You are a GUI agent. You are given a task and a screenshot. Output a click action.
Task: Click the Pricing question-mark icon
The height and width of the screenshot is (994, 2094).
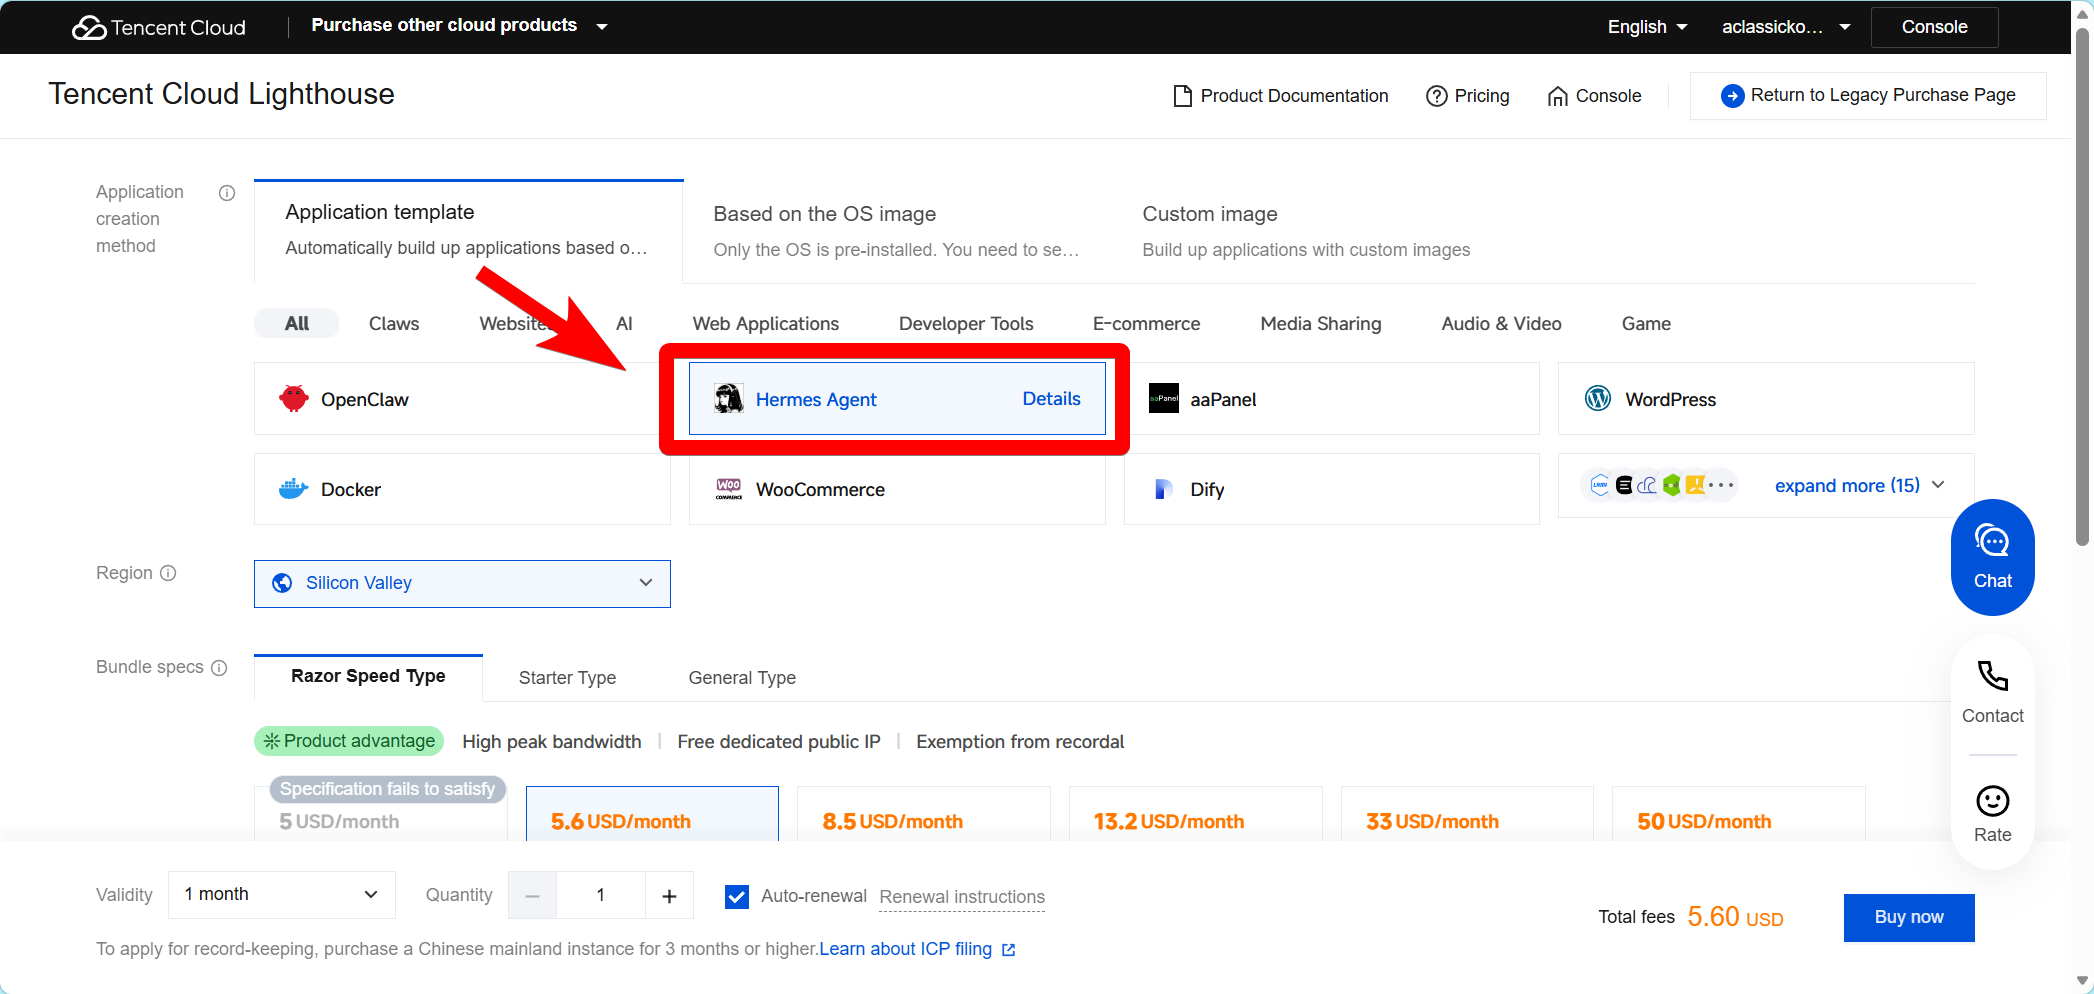[1436, 96]
